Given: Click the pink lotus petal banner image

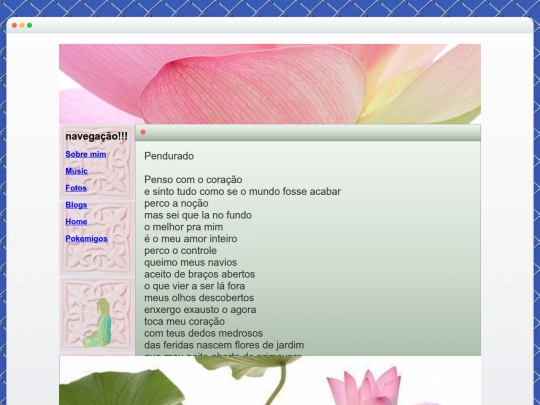Looking at the screenshot, I should (x=270, y=84).
